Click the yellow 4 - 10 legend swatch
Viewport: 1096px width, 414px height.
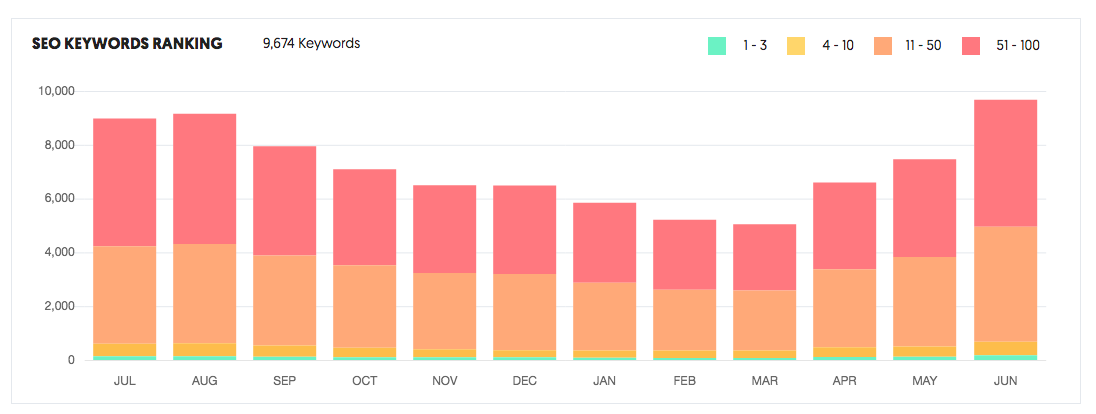coord(796,46)
